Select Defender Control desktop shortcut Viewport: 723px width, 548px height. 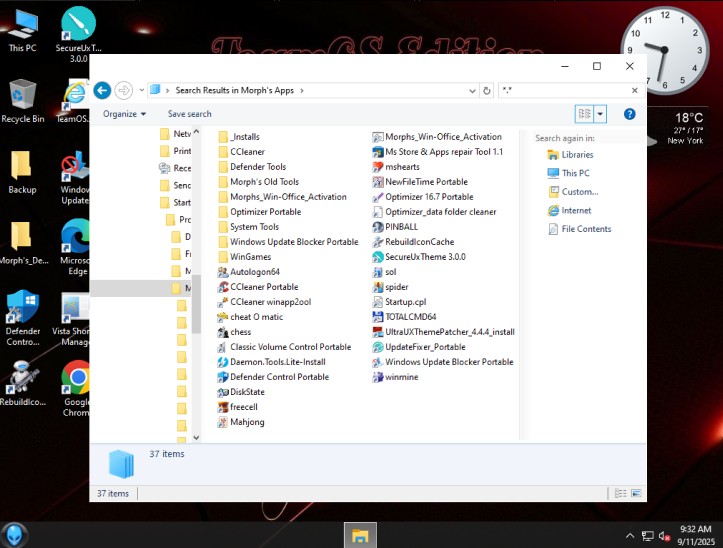23,318
